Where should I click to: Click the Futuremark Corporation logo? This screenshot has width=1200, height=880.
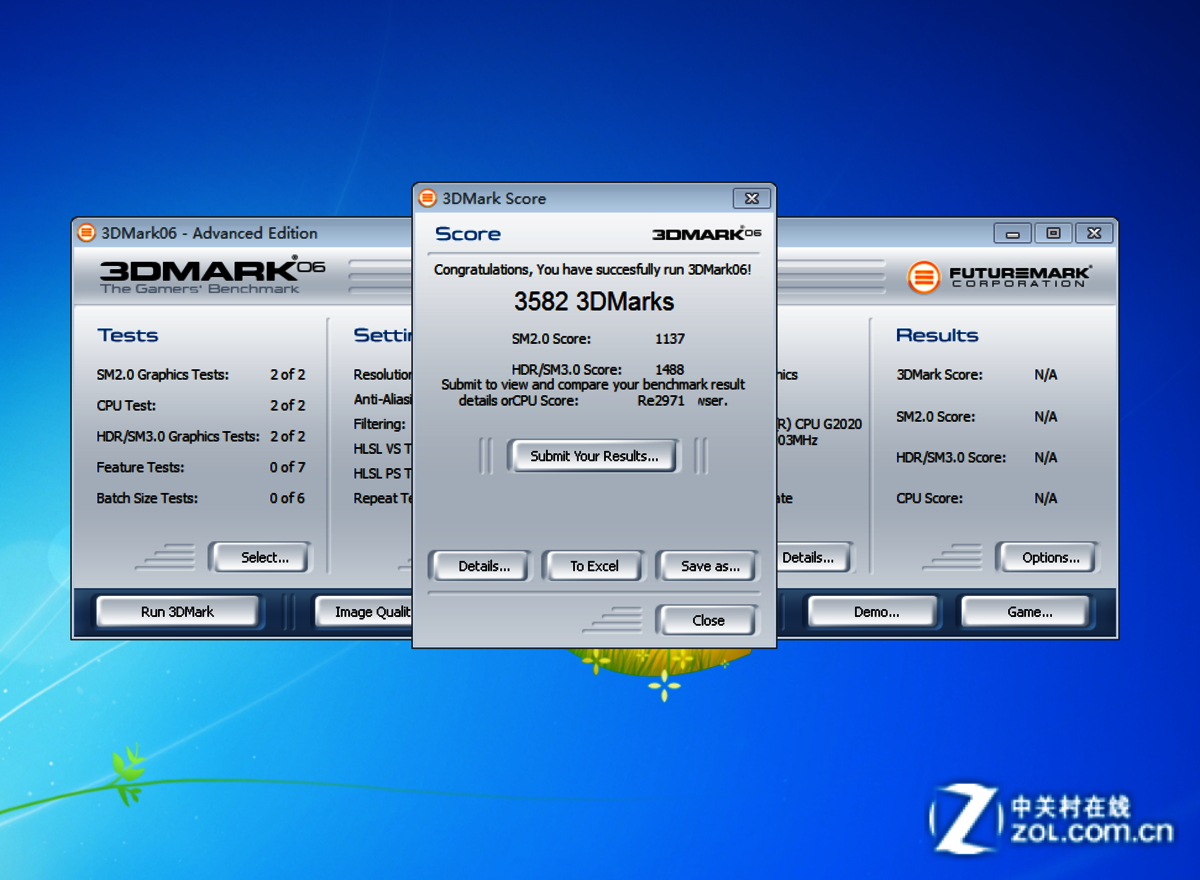tap(999, 277)
